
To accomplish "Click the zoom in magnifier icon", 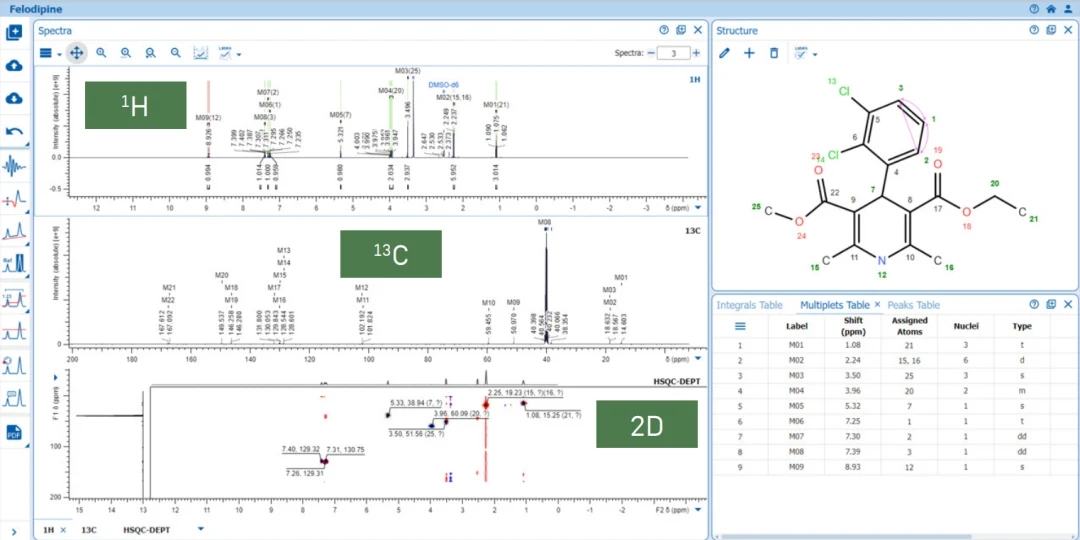I will [x=101, y=53].
